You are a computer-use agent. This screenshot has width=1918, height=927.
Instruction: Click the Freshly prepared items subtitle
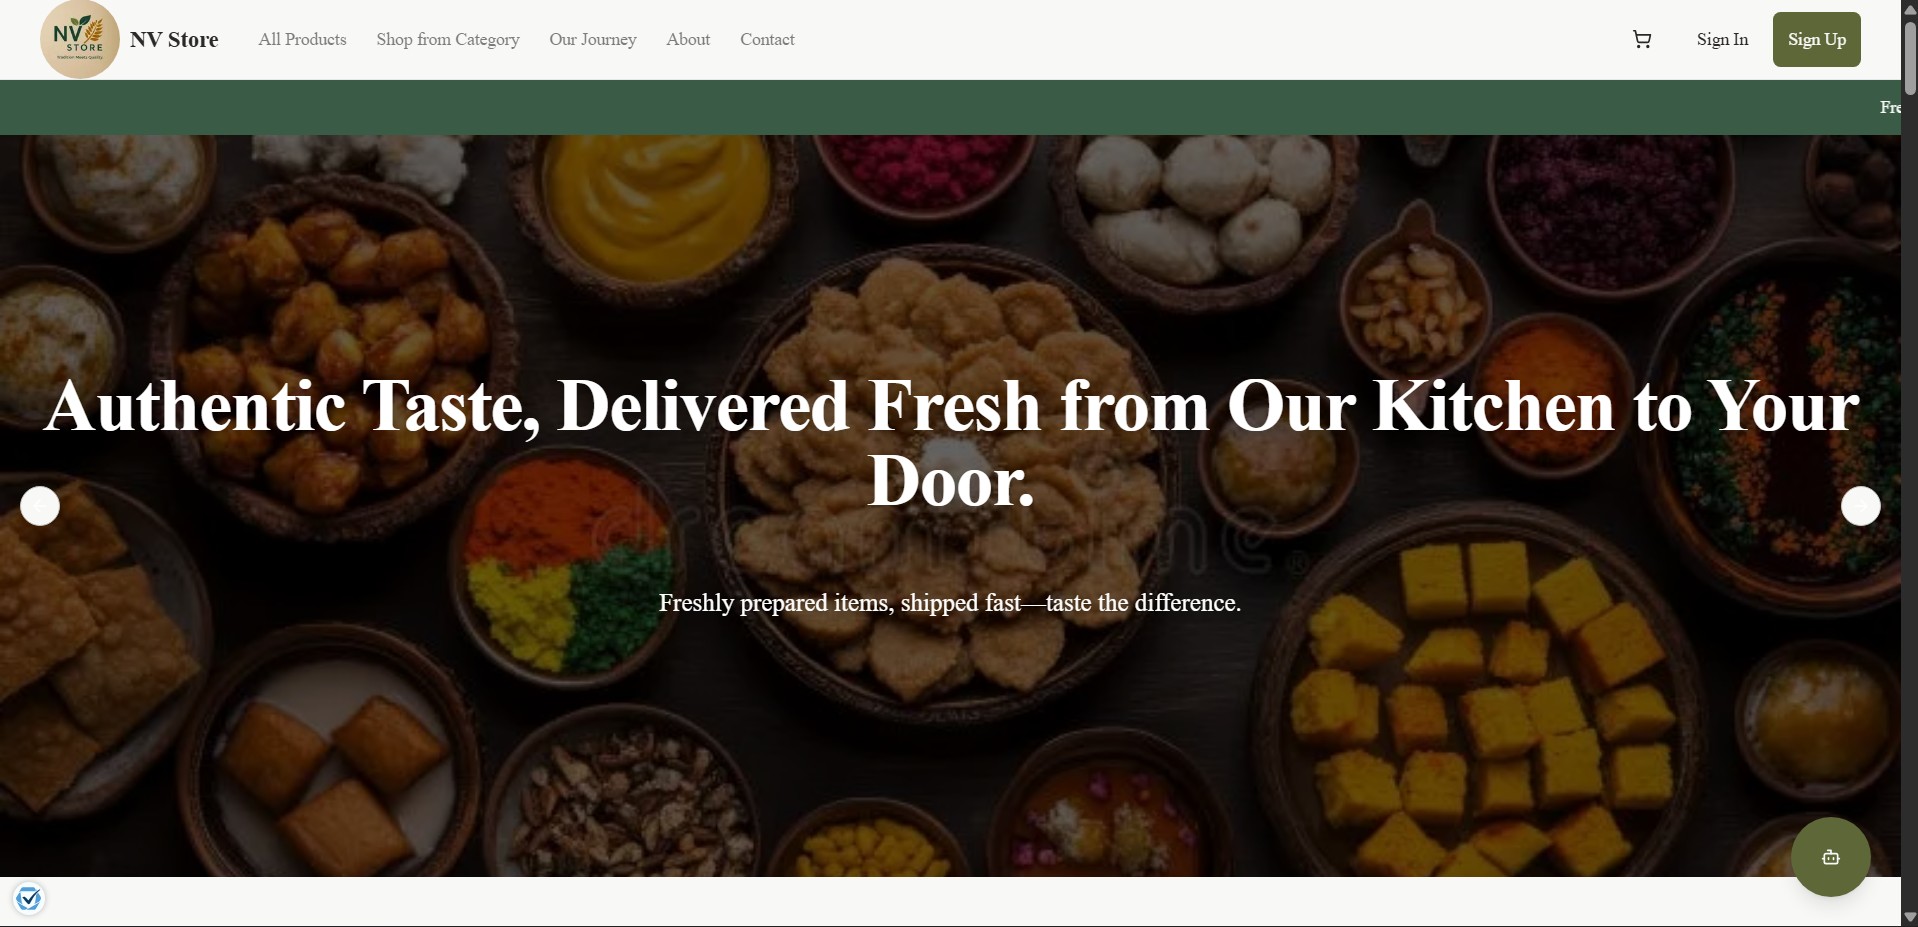pos(950,603)
